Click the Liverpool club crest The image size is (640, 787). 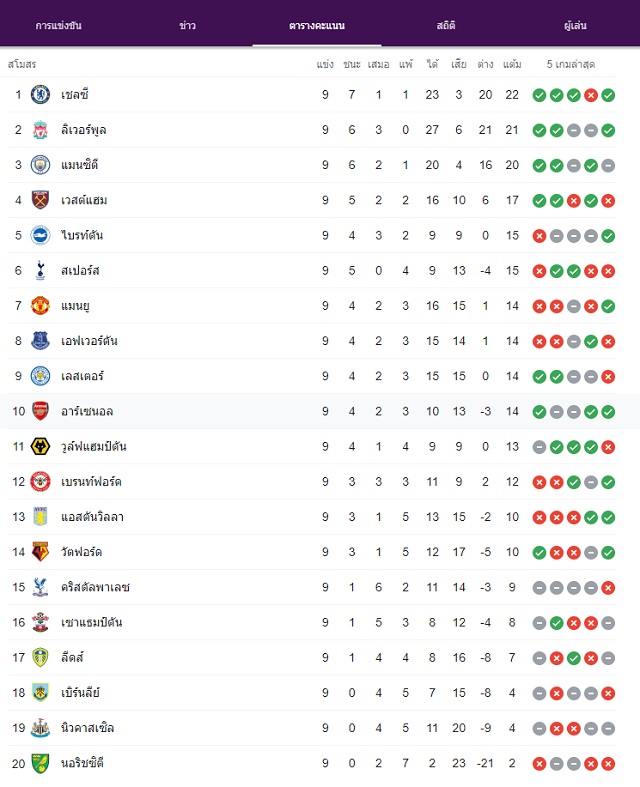point(40,130)
